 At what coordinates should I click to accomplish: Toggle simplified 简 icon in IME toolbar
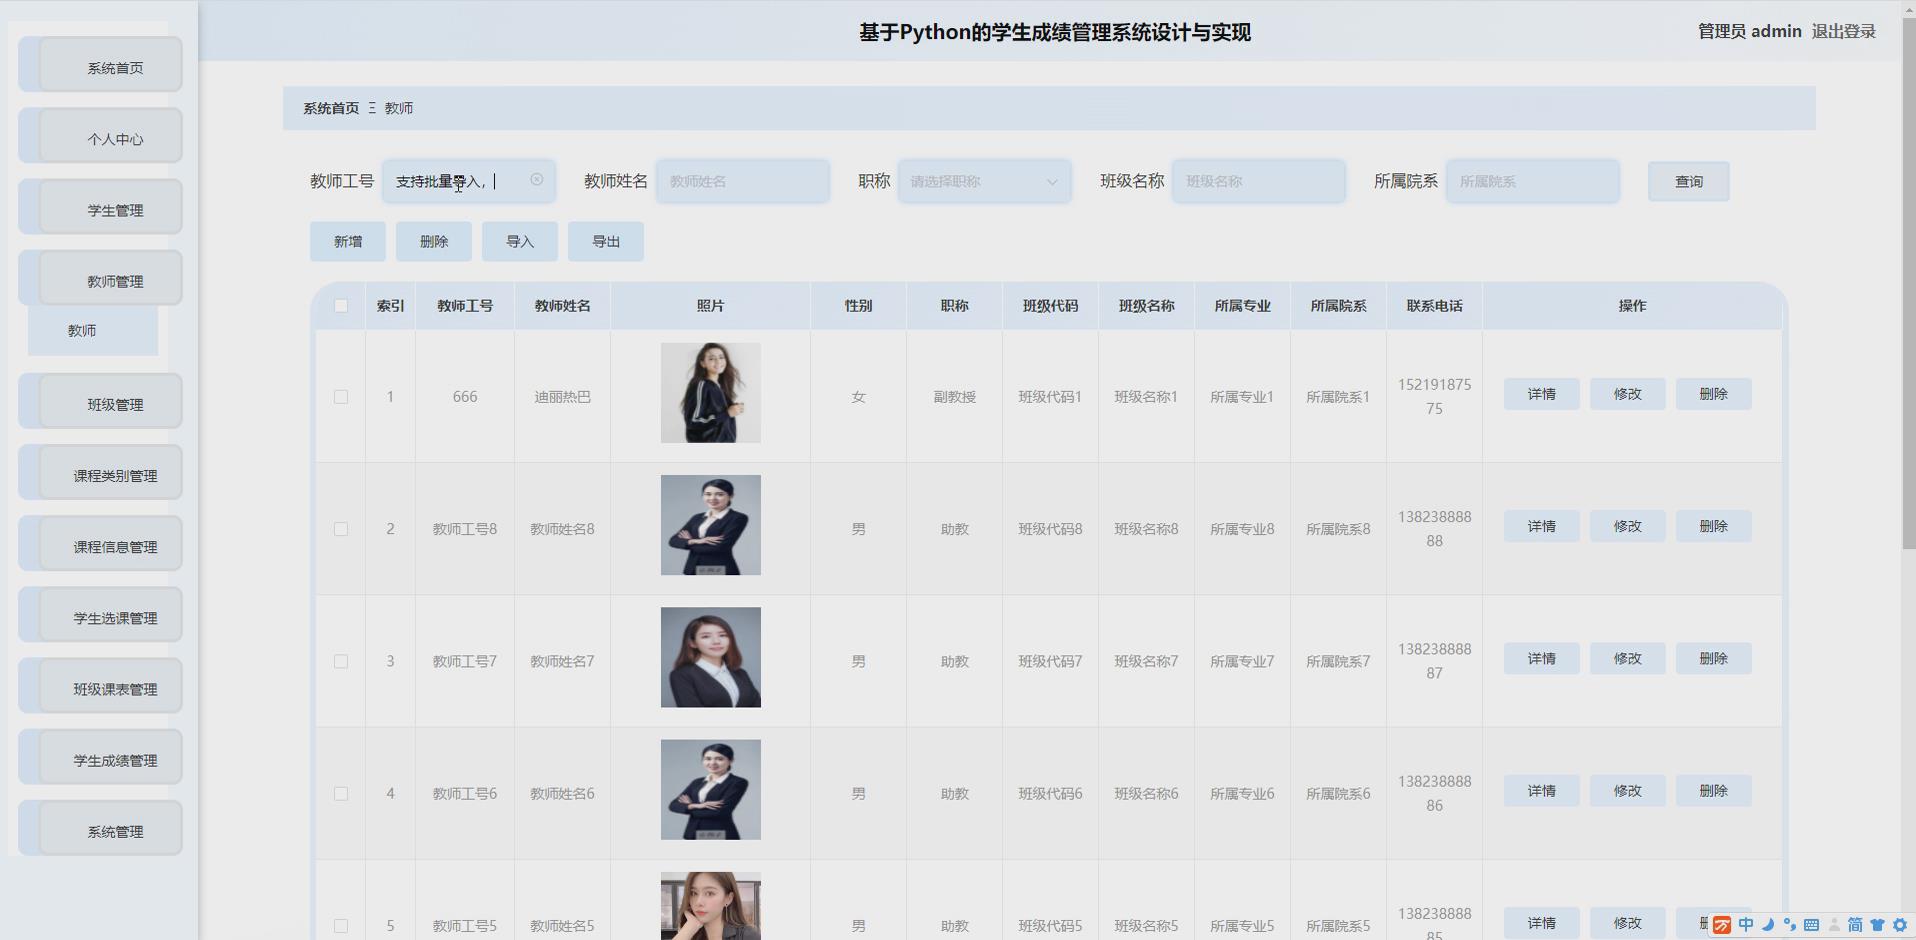click(1855, 925)
